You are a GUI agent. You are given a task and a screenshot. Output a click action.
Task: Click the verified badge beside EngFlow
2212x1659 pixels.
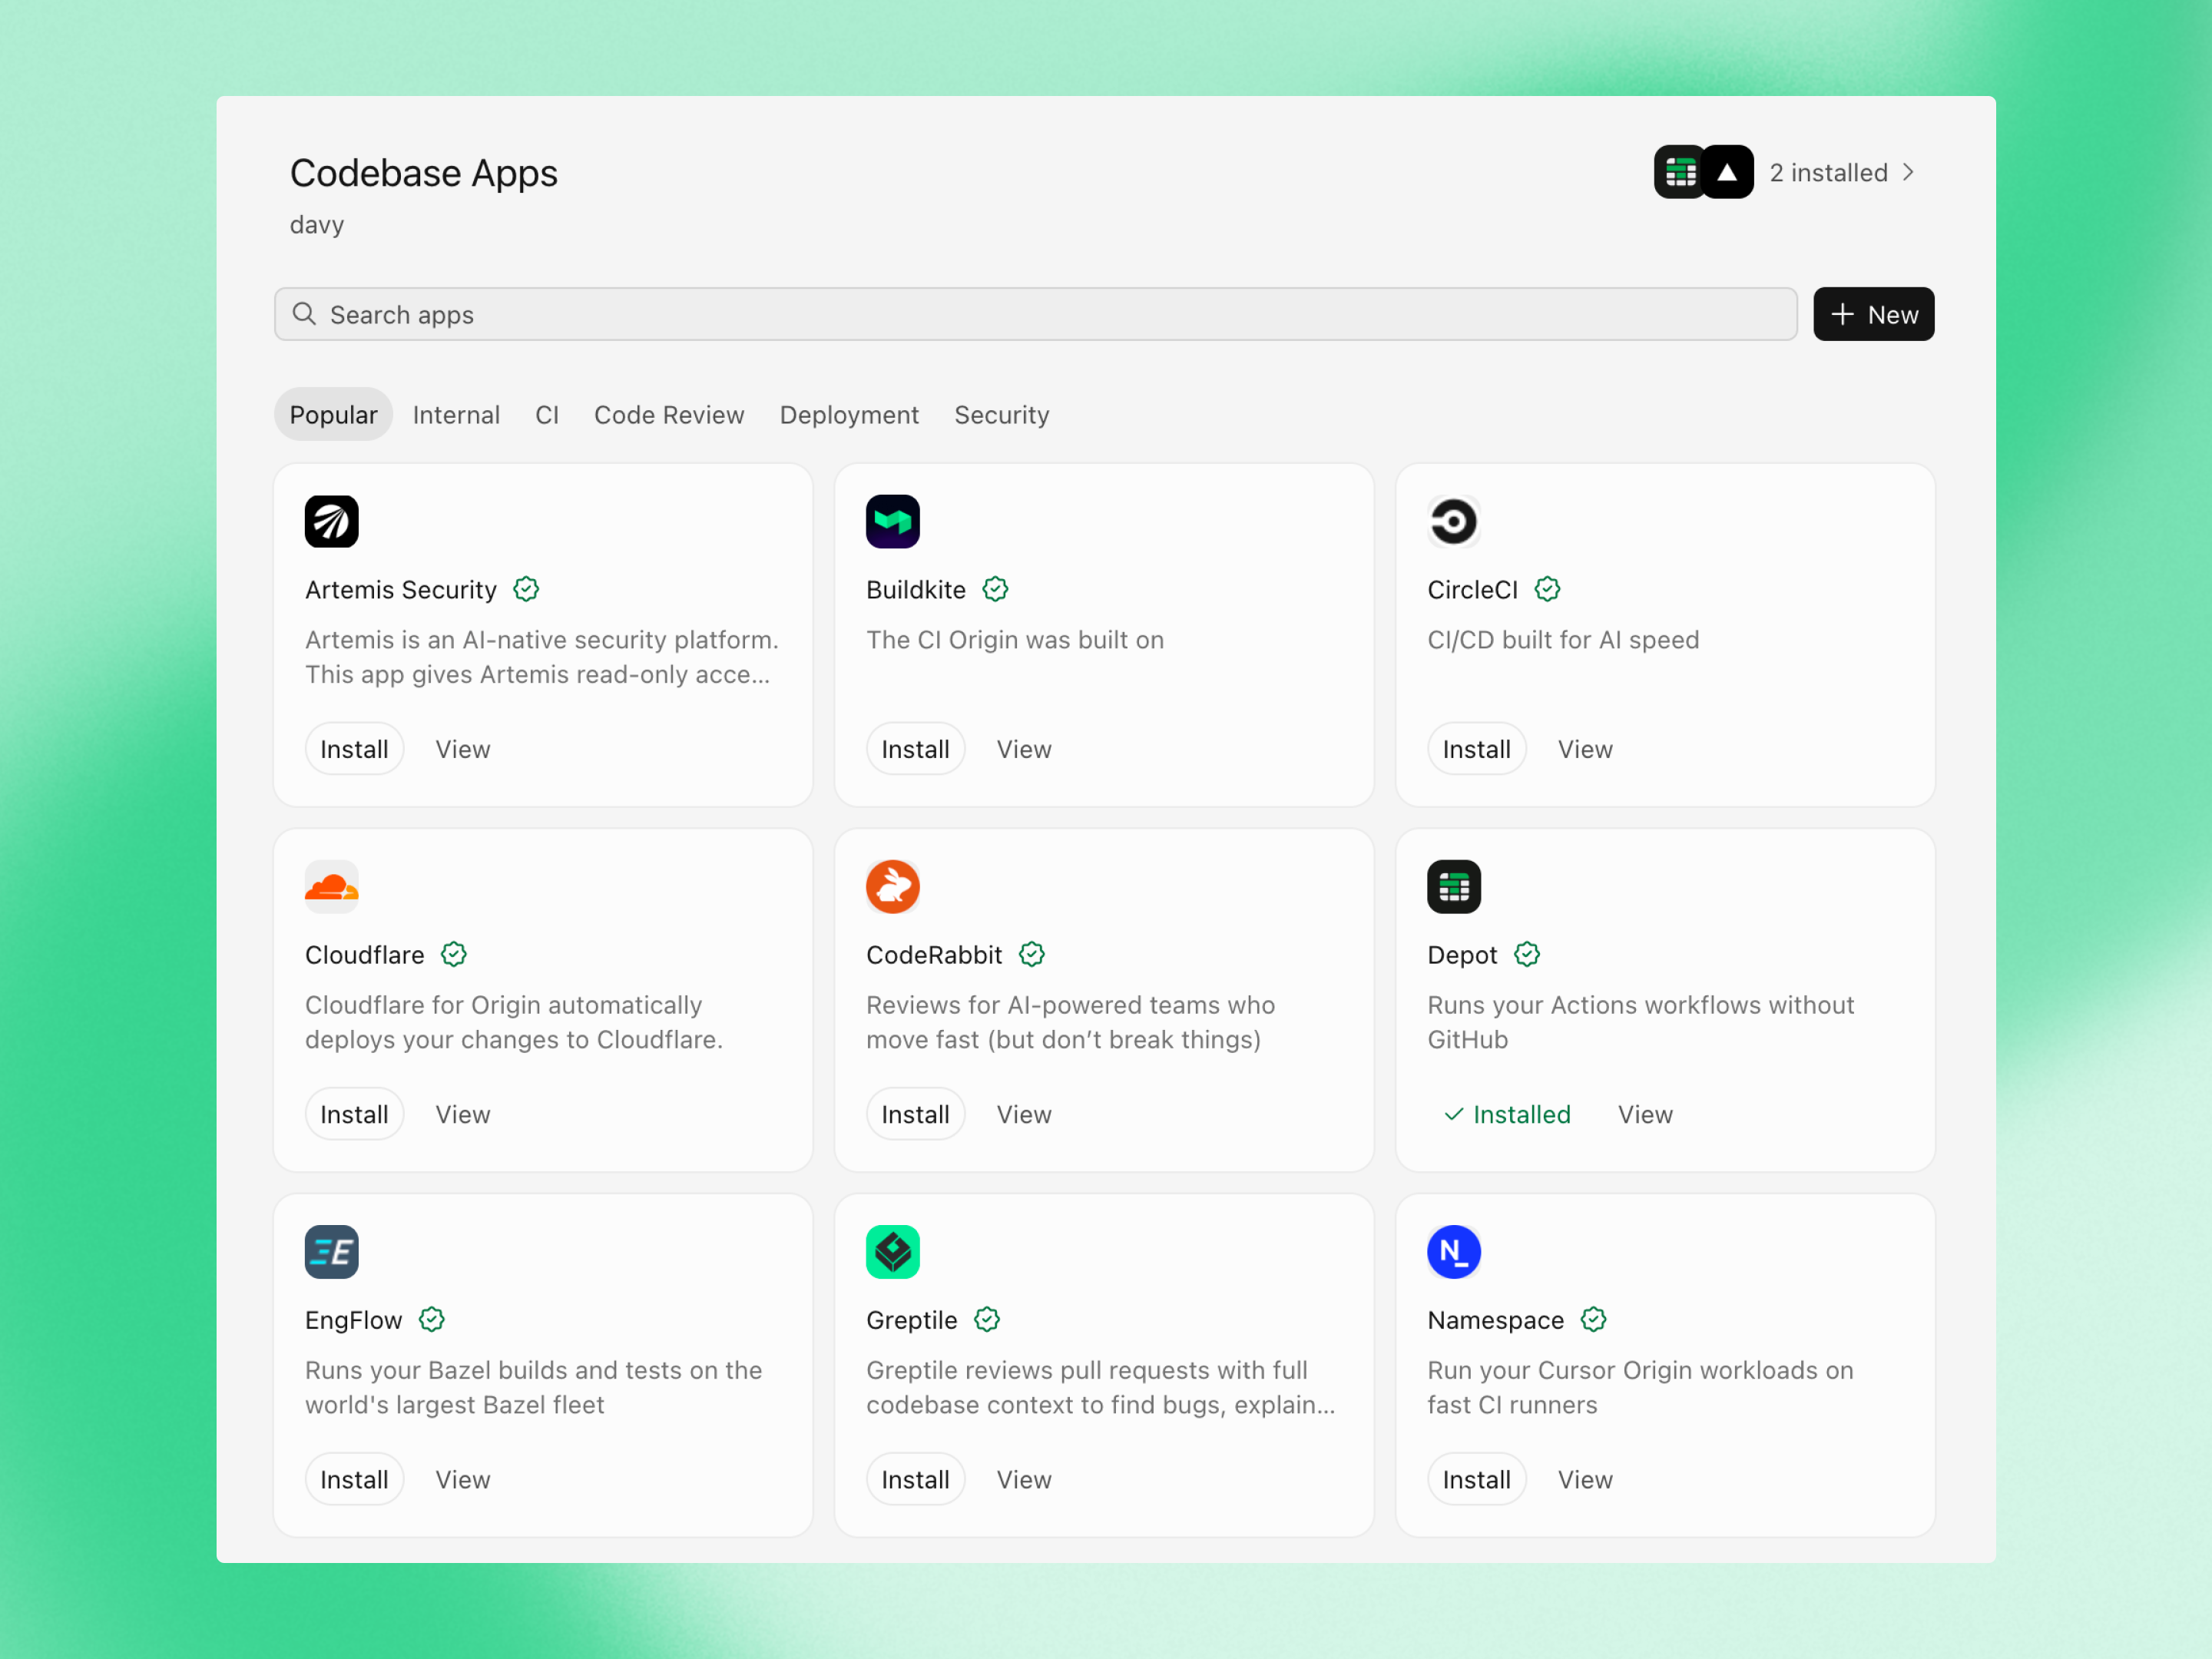[432, 1319]
